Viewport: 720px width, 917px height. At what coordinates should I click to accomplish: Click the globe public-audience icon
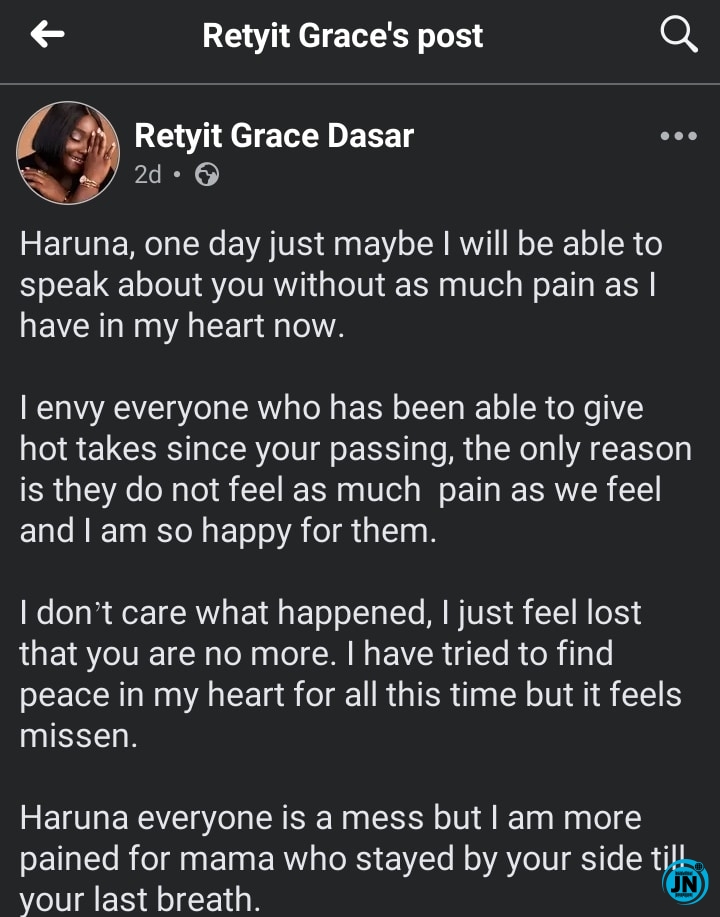point(207,175)
